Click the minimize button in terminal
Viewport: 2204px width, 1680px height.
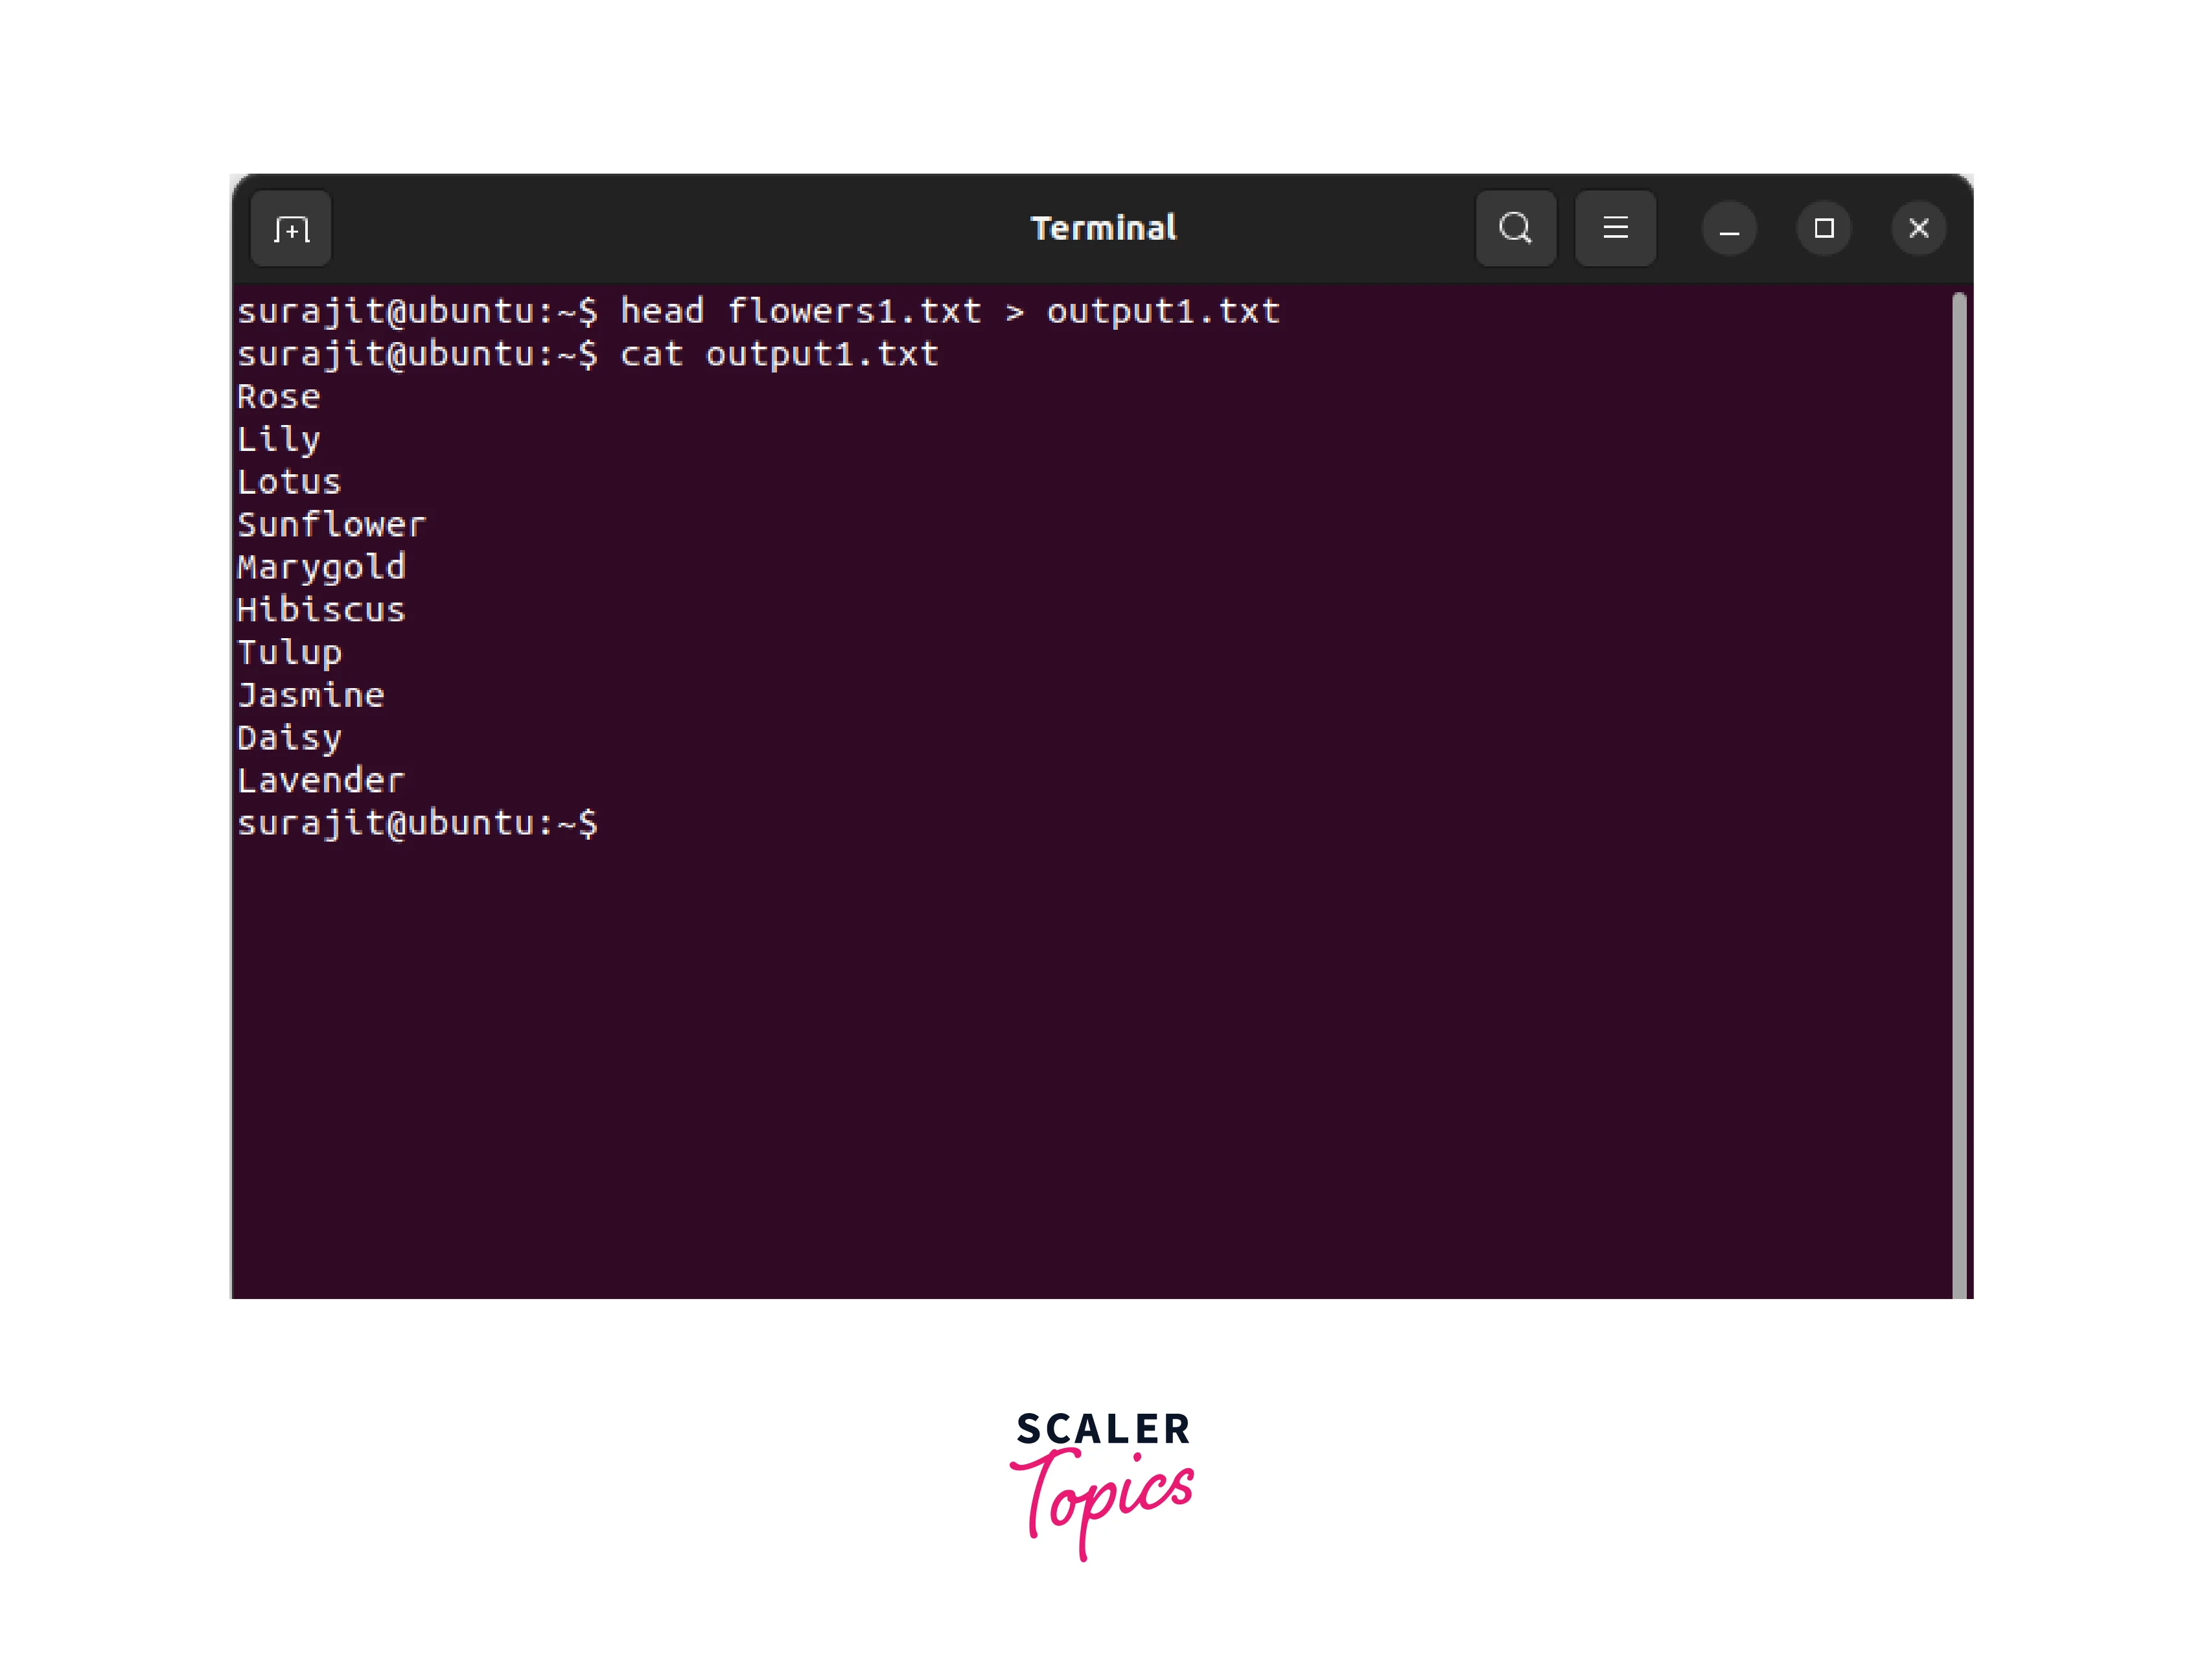(x=1730, y=227)
